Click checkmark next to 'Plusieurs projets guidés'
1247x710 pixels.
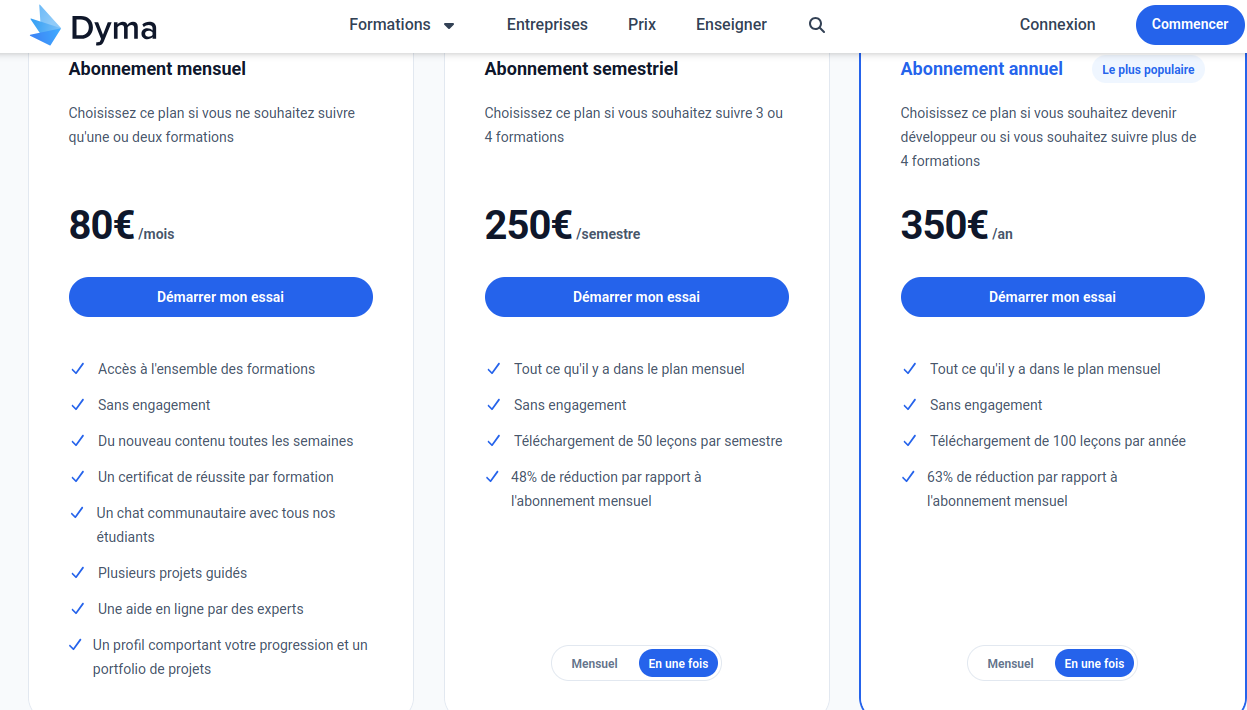point(77,573)
